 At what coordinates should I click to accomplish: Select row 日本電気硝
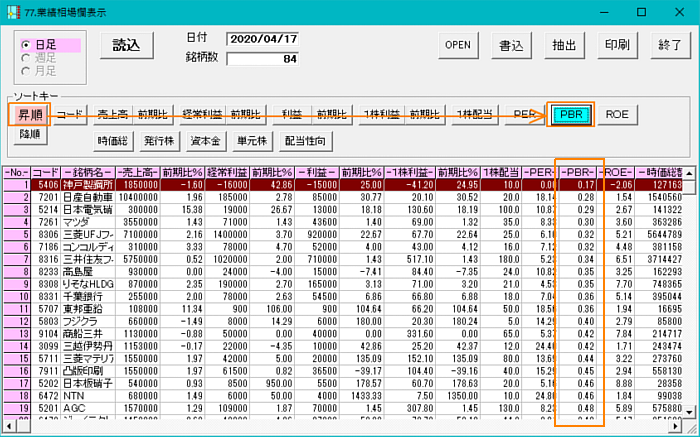point(343,210)
